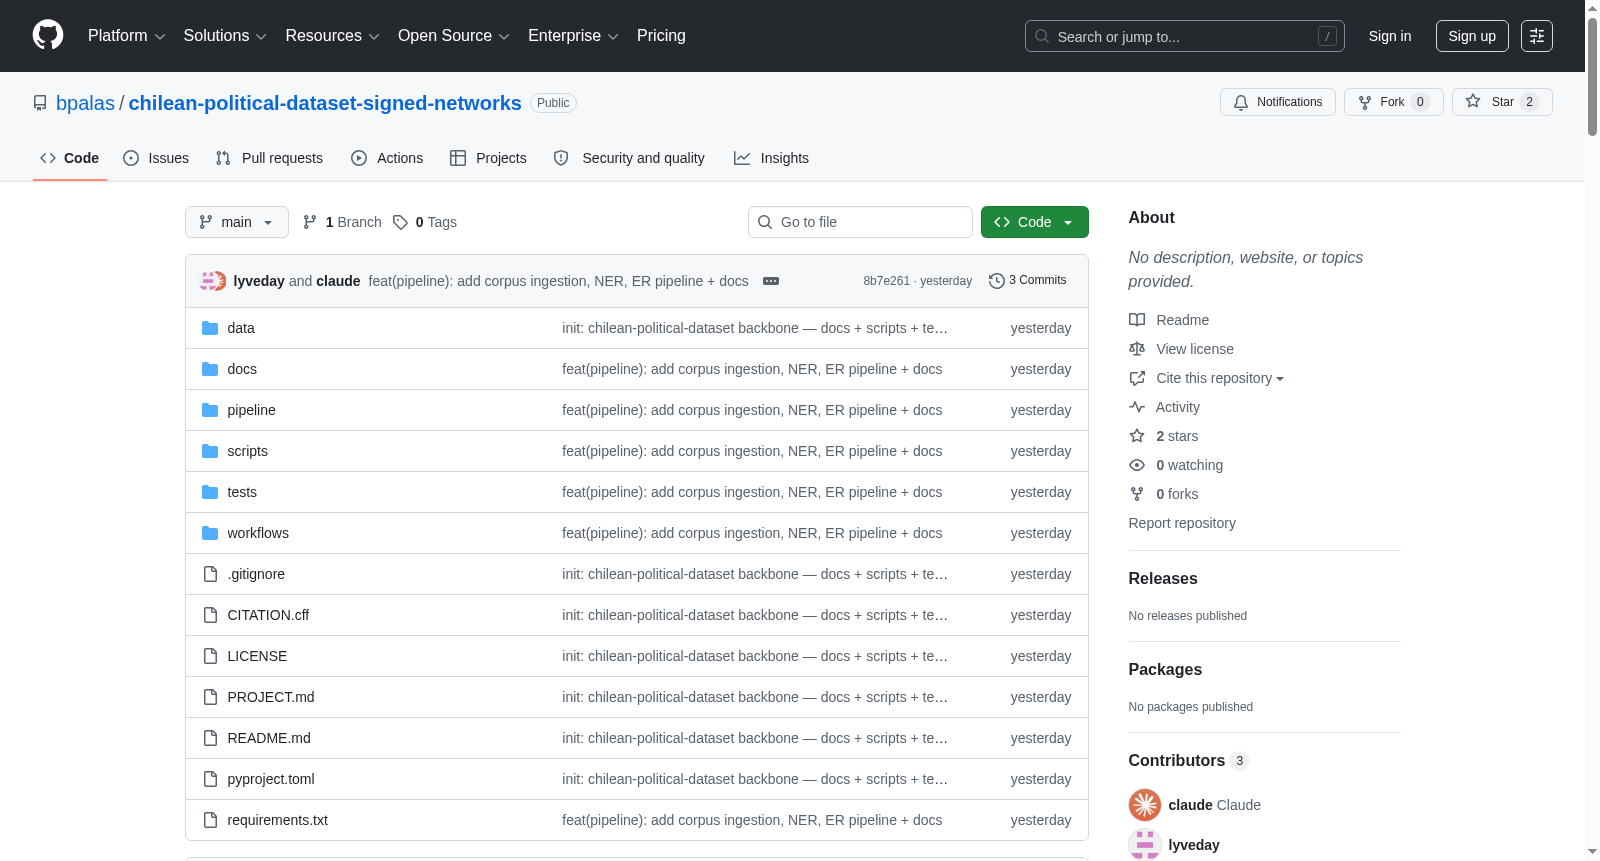Screen dimensions: 1600x861
Task: Click the Go to file search box
Action: coord(860,222)
